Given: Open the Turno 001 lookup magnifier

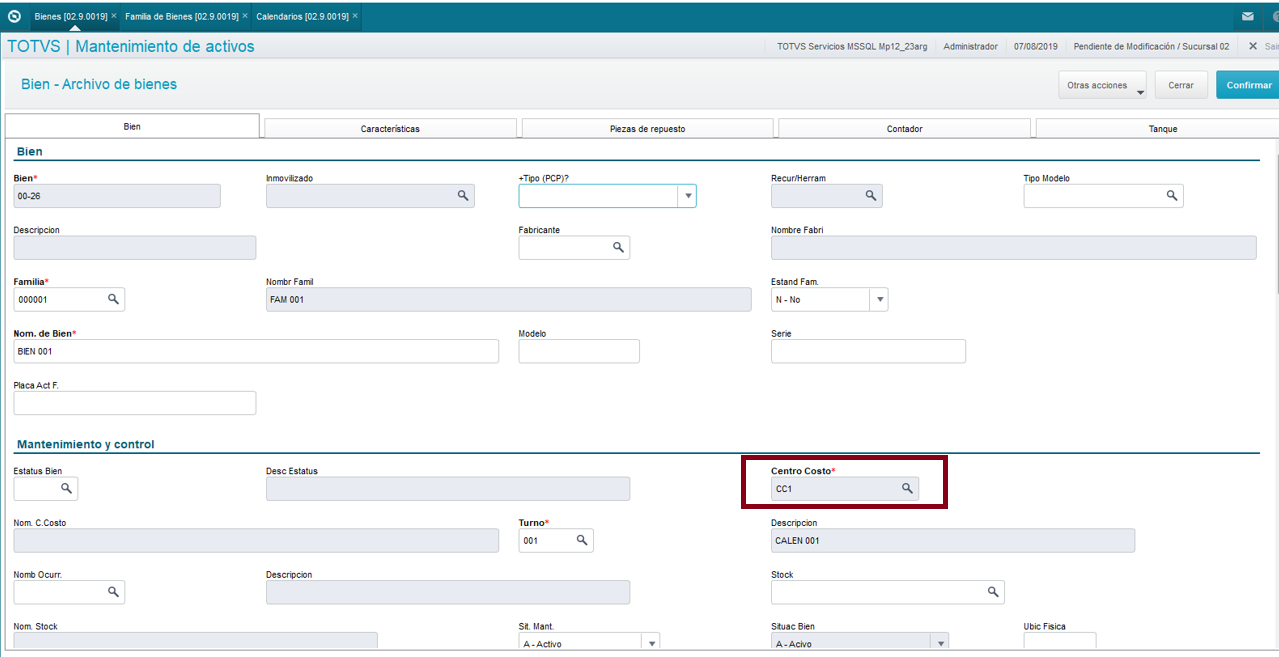Looking at the screenshot, I should pos(582,540).
